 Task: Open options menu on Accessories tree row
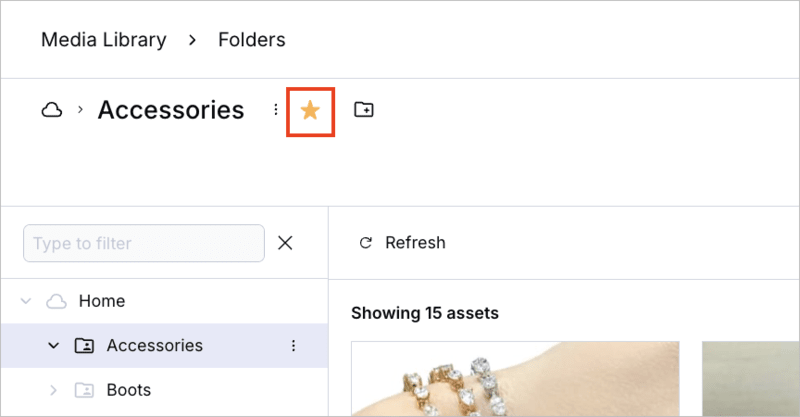click(293, 346)
